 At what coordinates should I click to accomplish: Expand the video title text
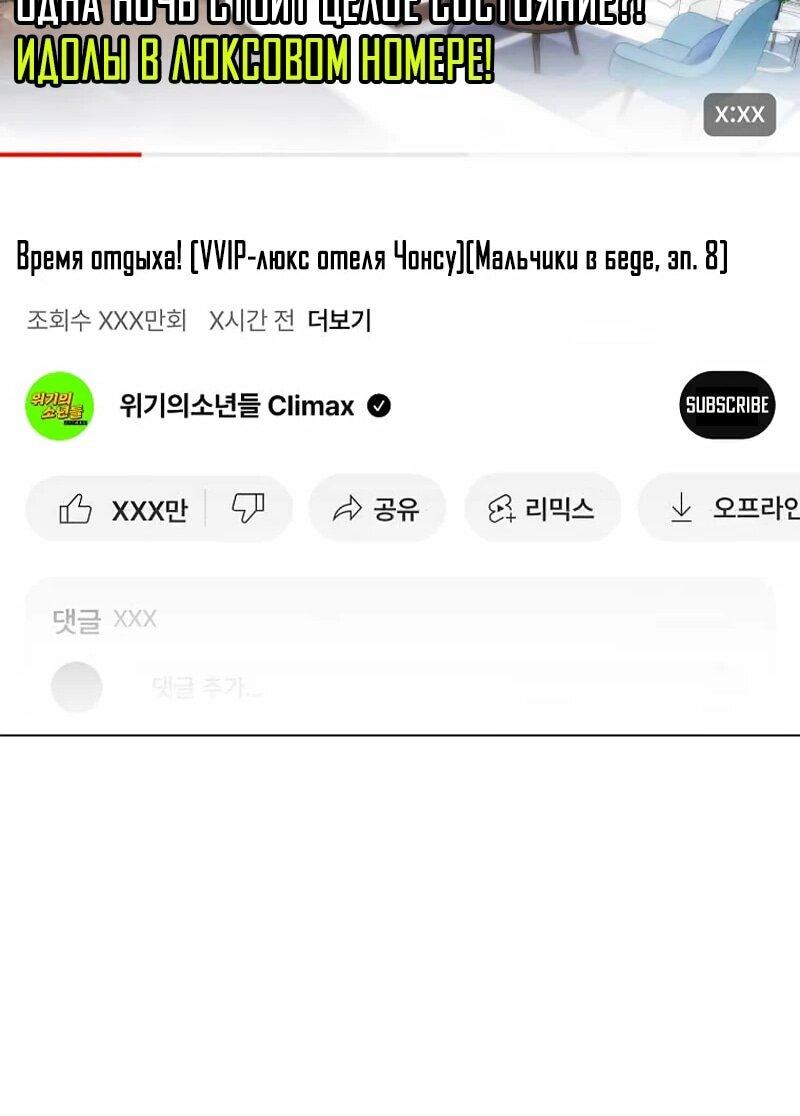coord(372,257)
